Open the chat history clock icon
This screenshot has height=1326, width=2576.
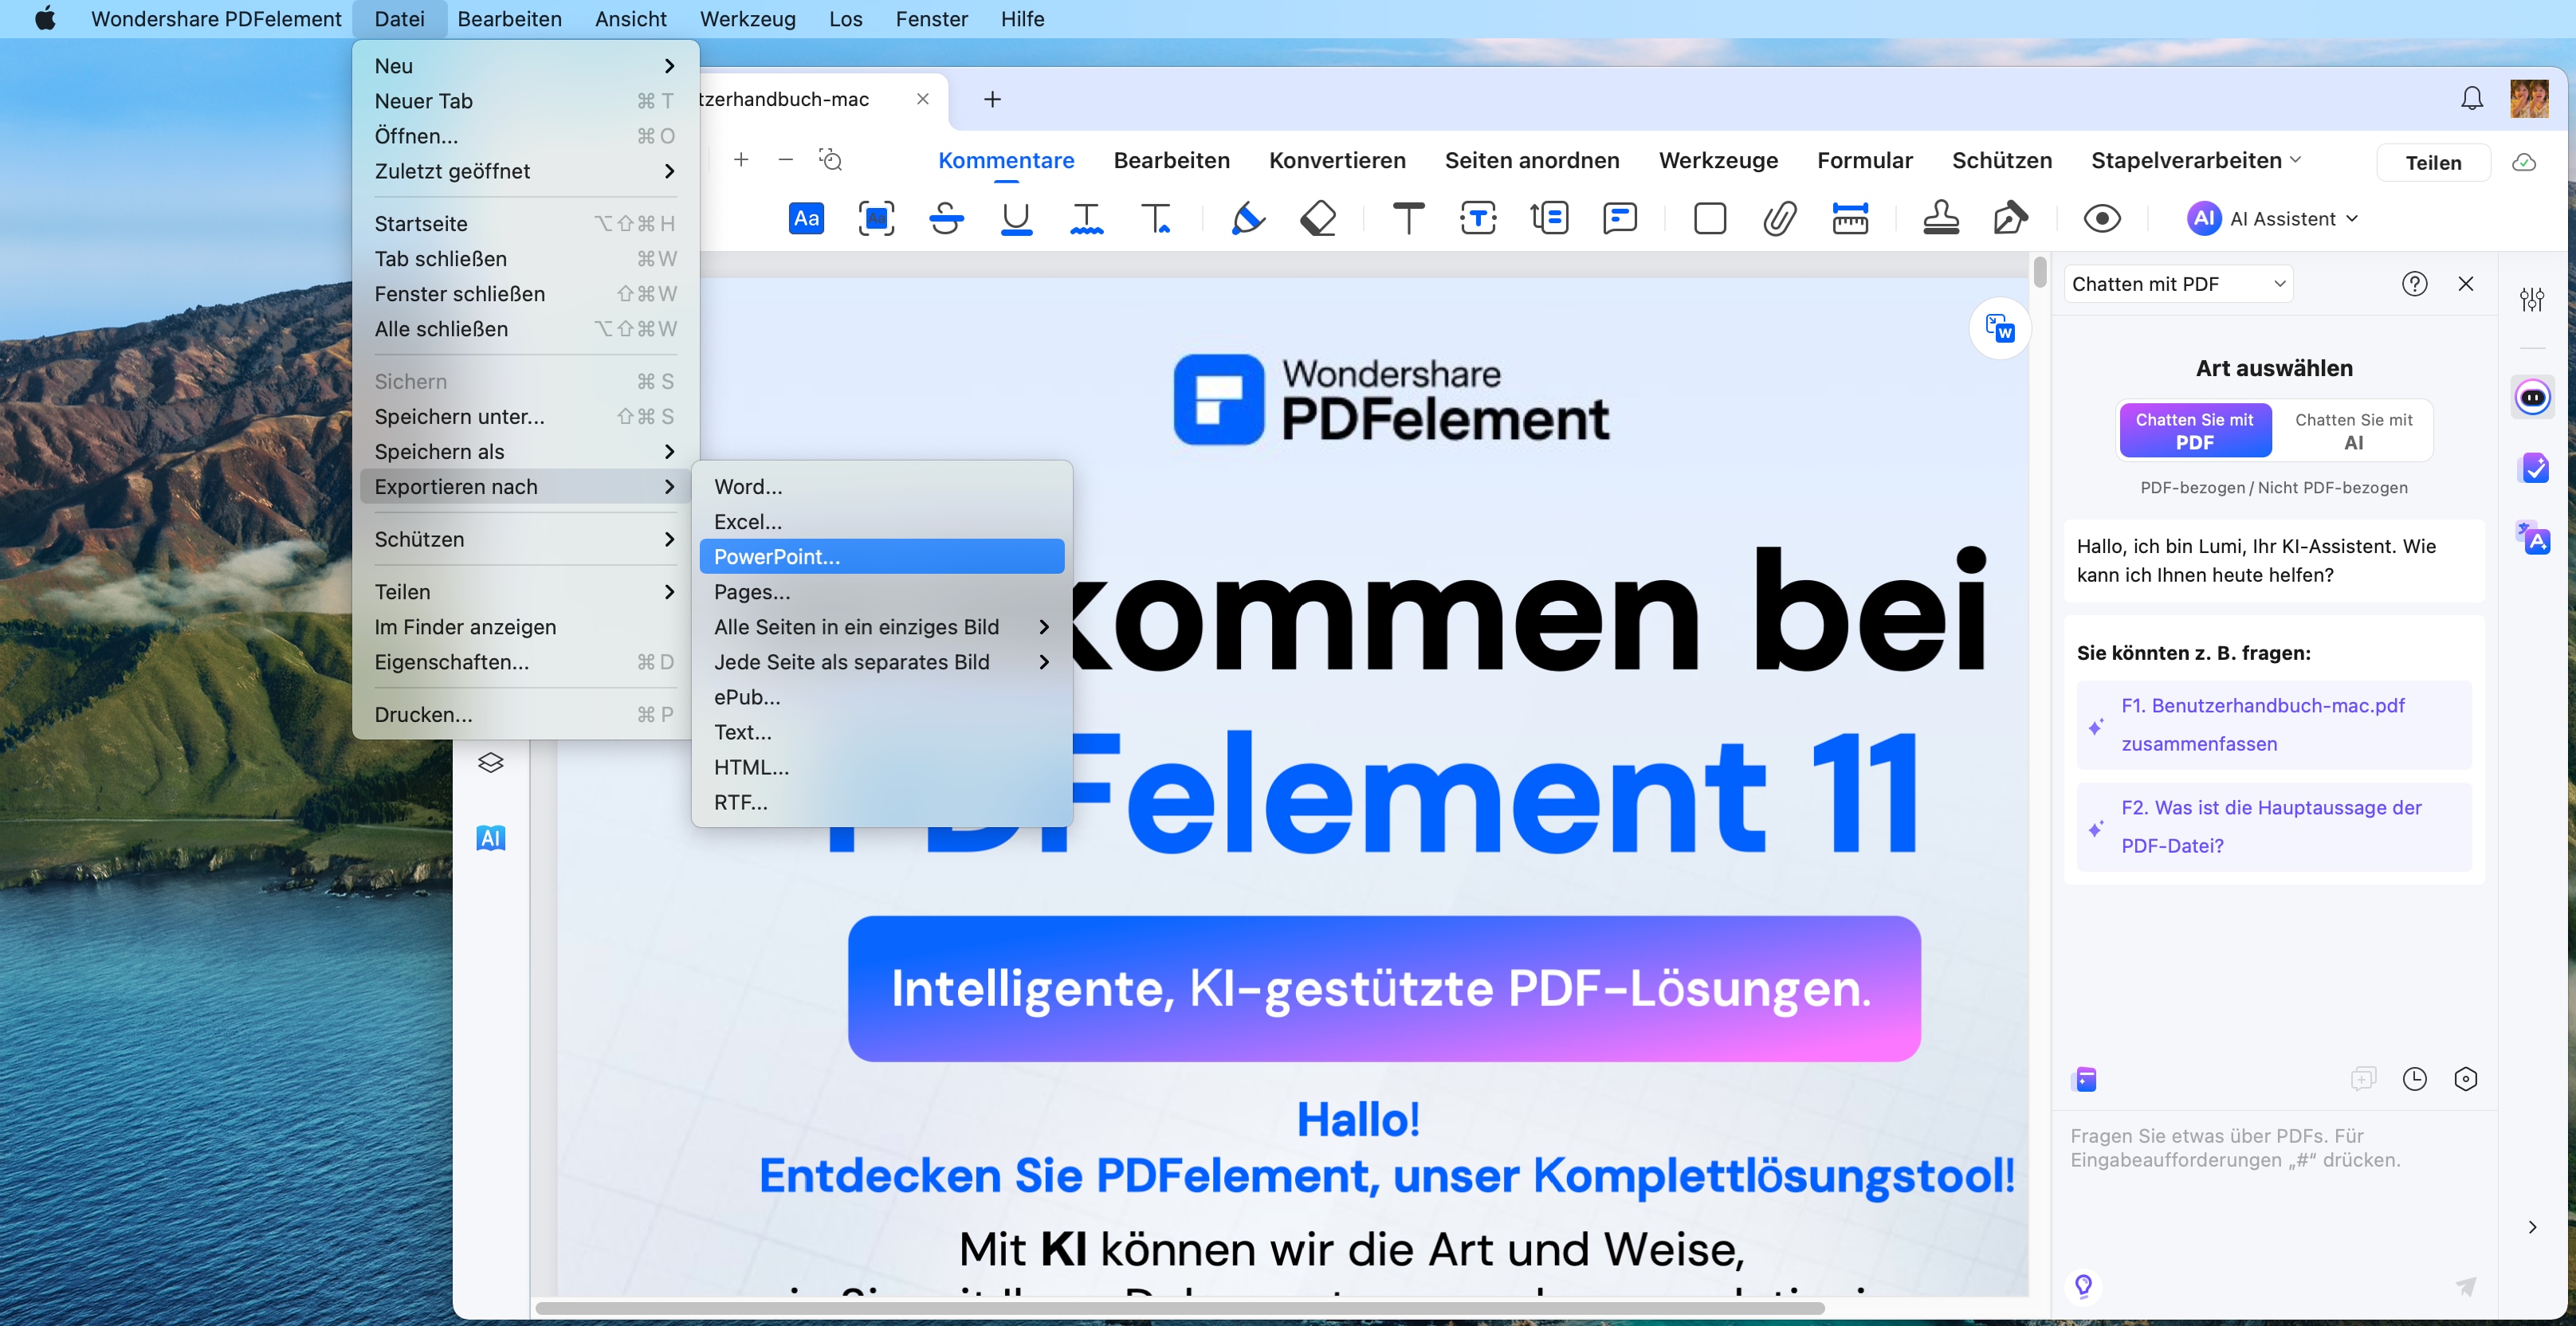pyautogui.click(x=2414, y=1078)
